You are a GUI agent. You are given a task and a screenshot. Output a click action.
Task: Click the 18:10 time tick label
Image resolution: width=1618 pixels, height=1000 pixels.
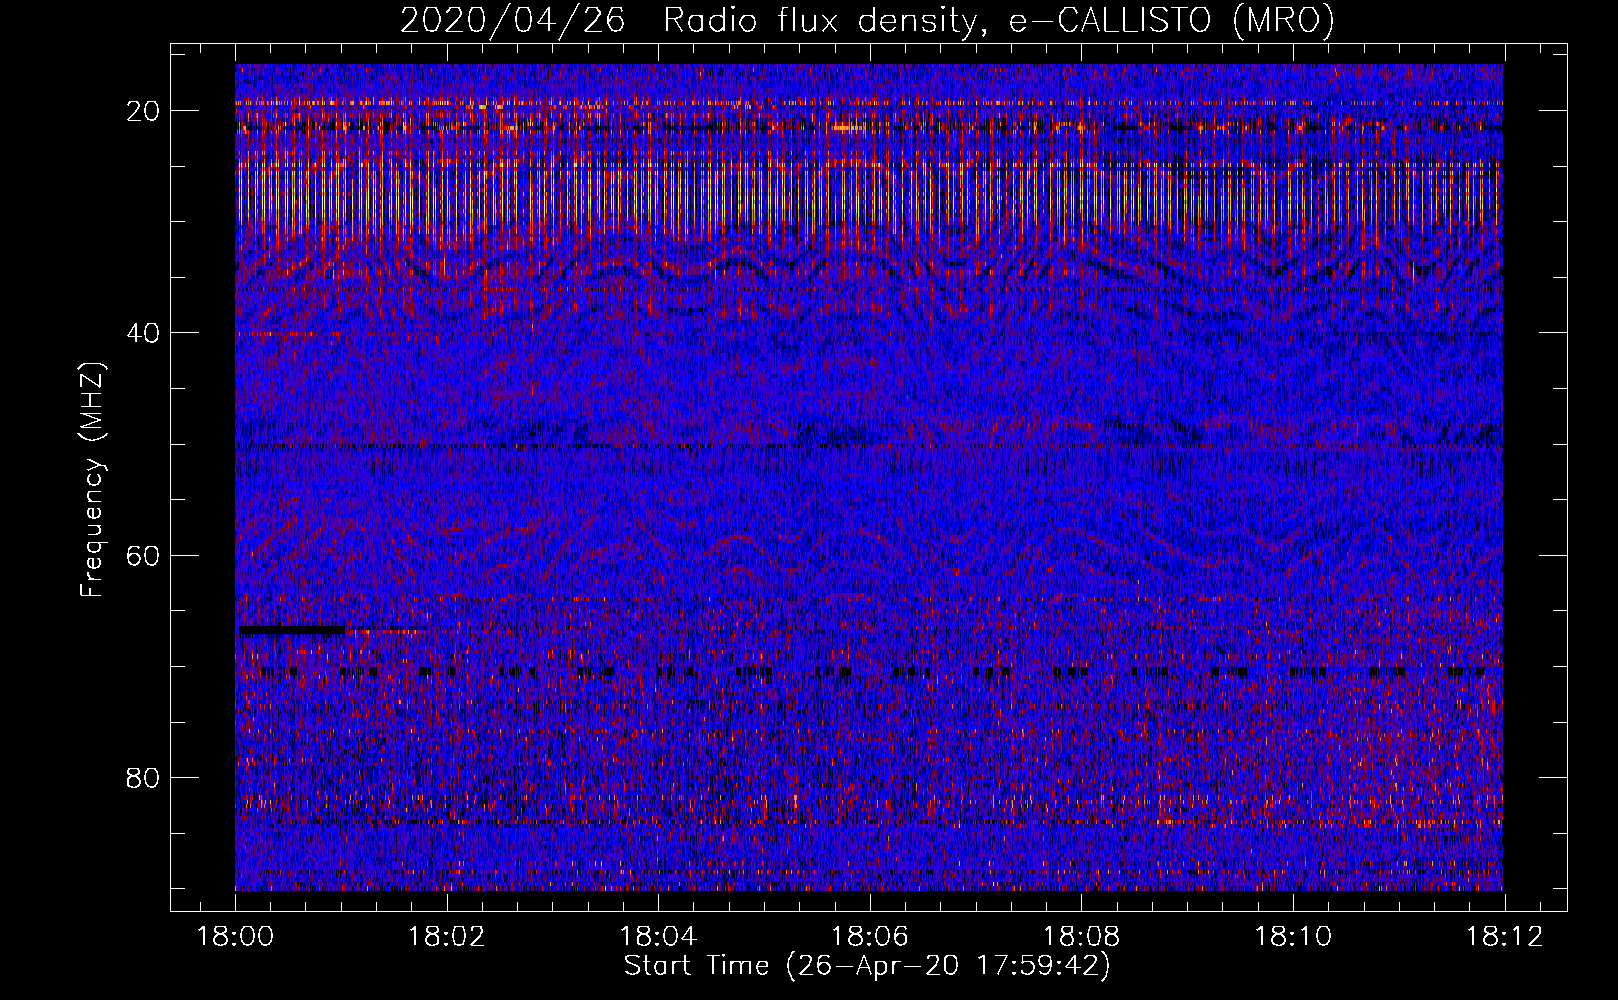(x=1292, y=937)
